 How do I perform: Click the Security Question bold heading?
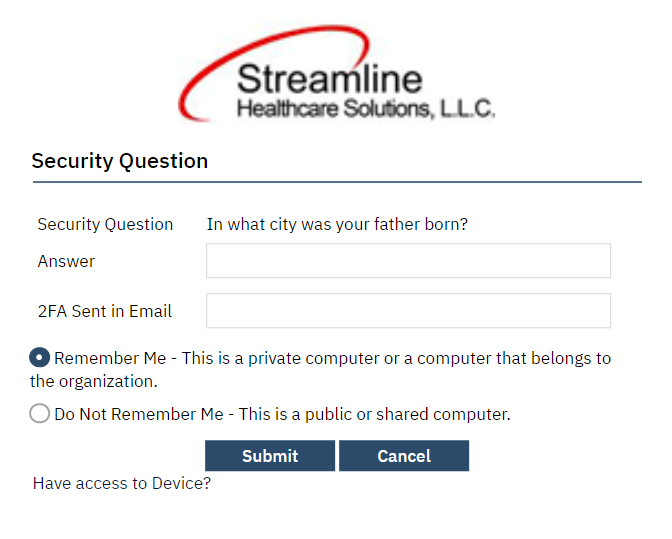[x=120, y=161]
